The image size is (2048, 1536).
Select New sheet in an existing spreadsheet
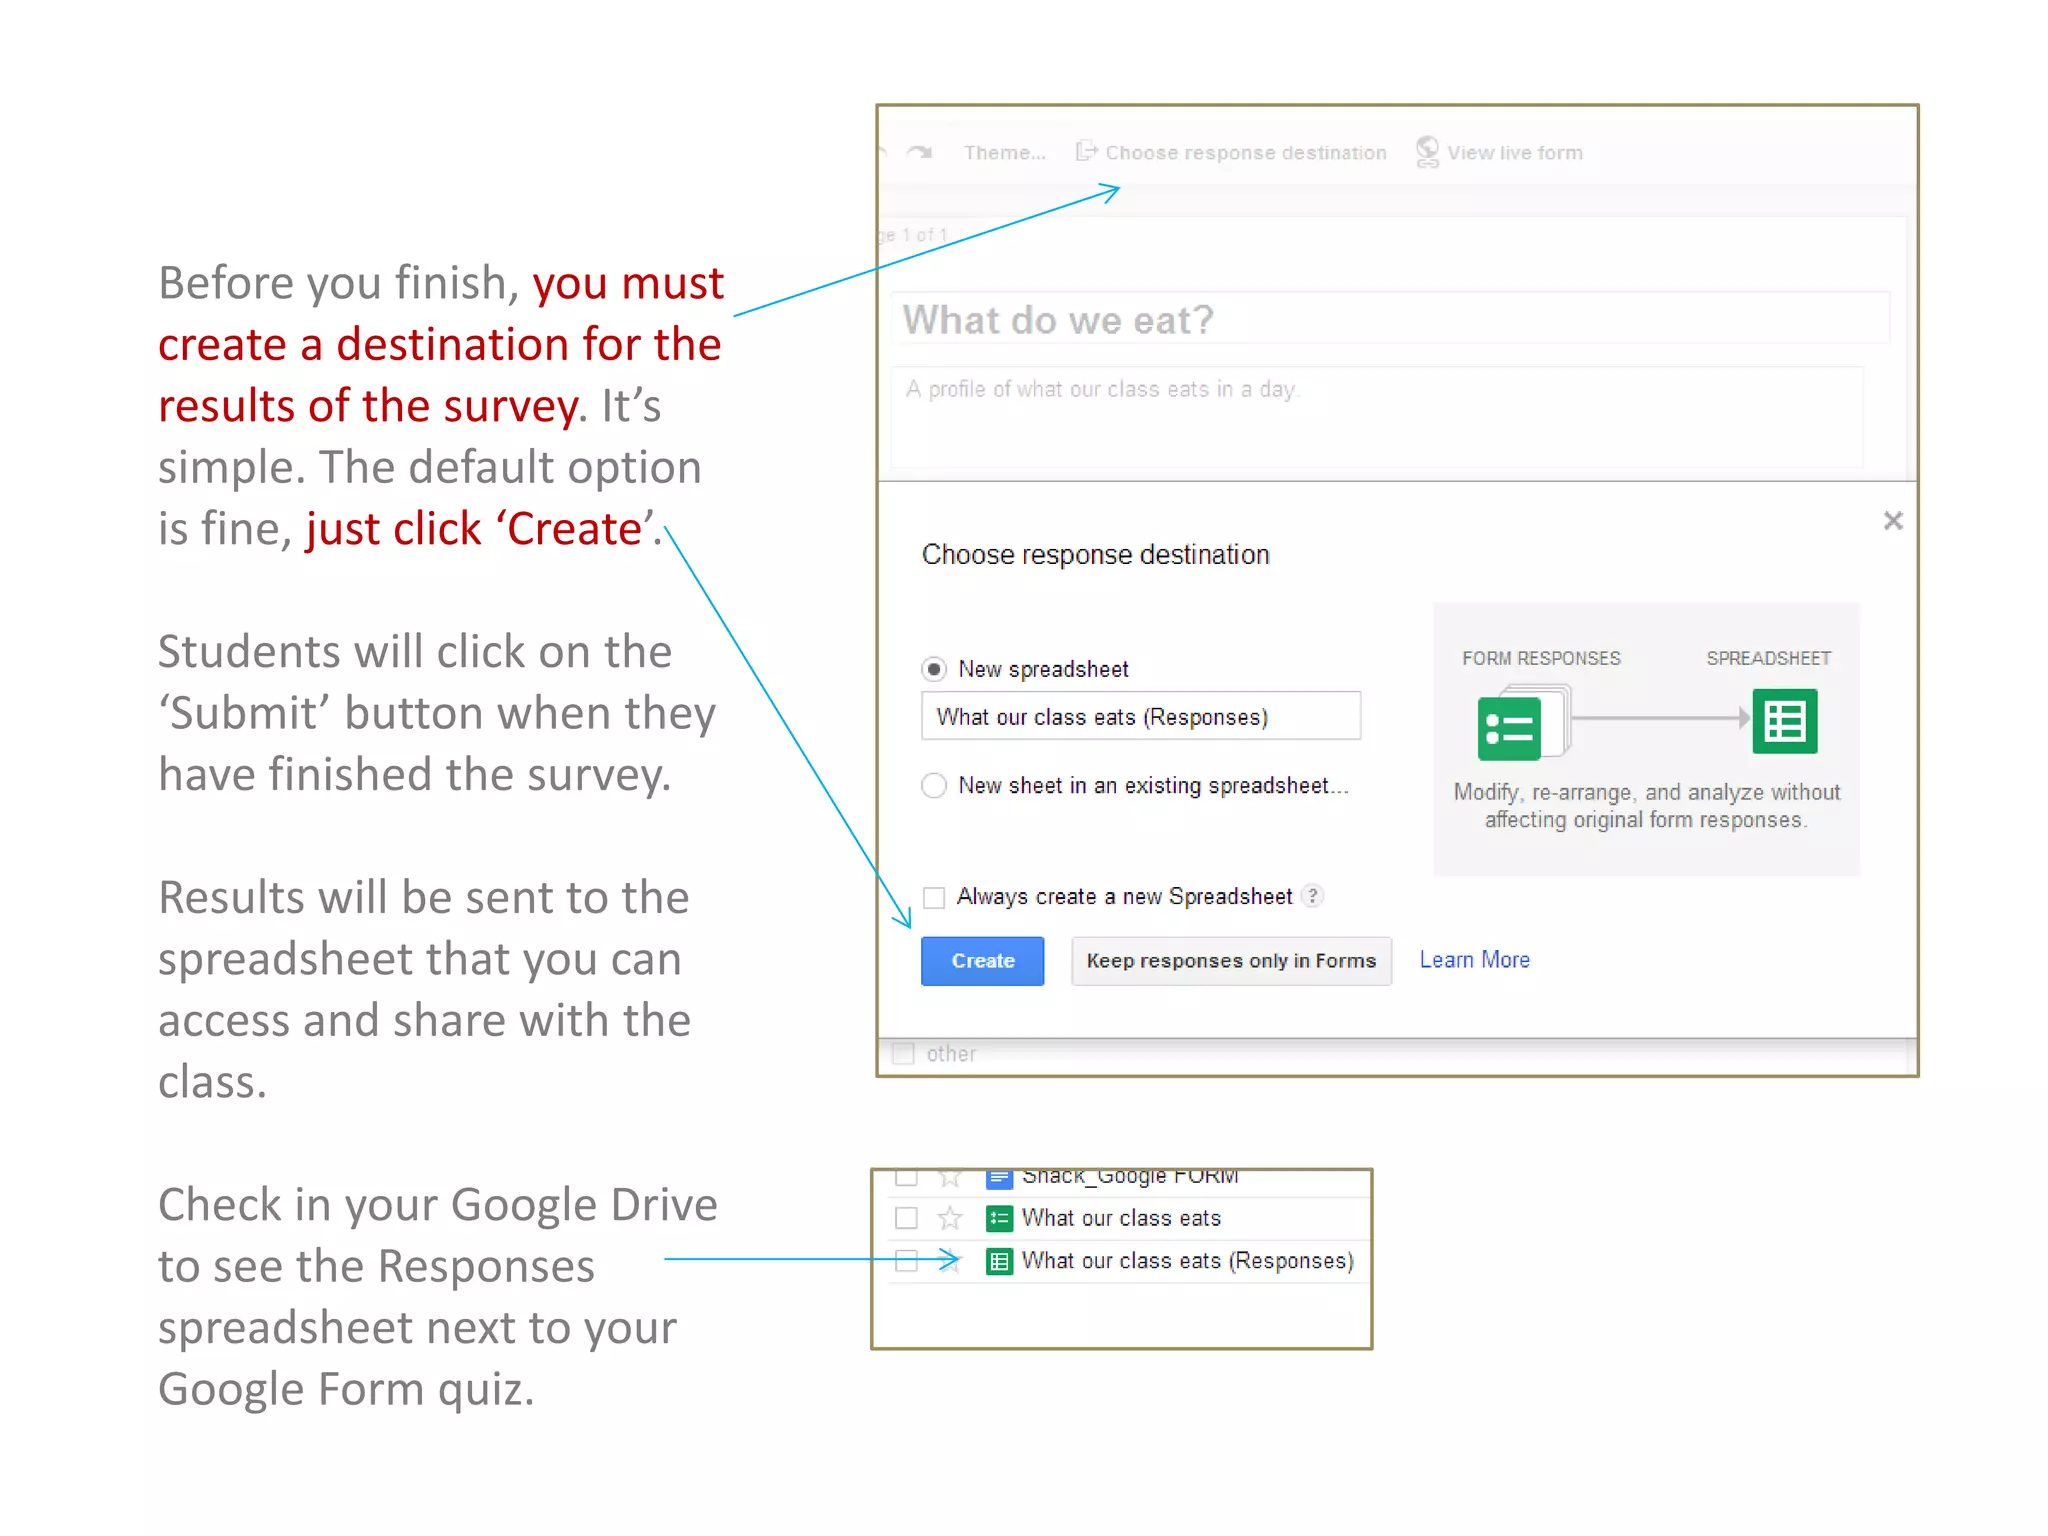point(934,786)
